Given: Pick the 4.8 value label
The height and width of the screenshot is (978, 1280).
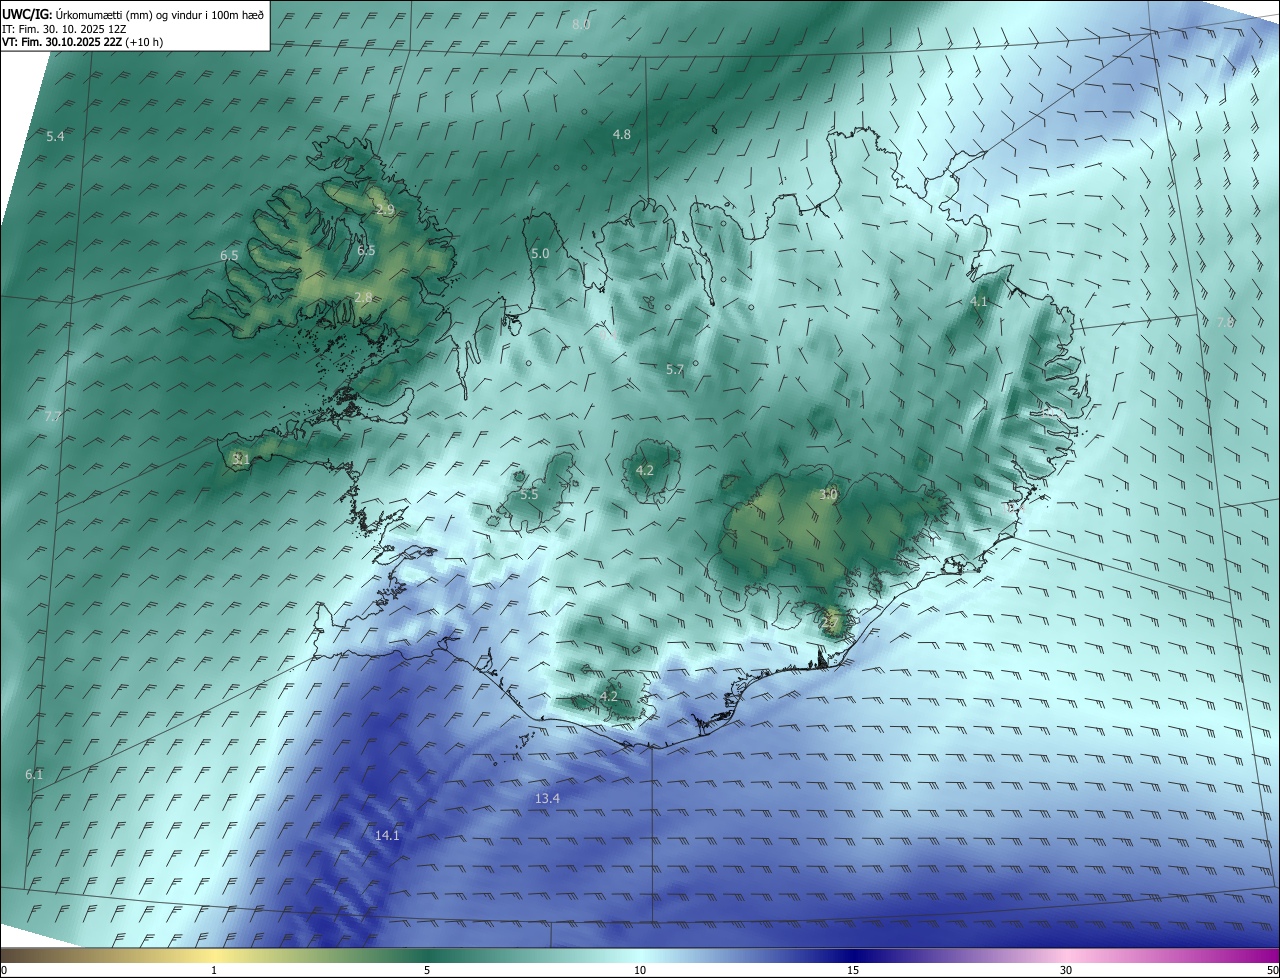Looking at the screenshot, I should pos(622,134).
